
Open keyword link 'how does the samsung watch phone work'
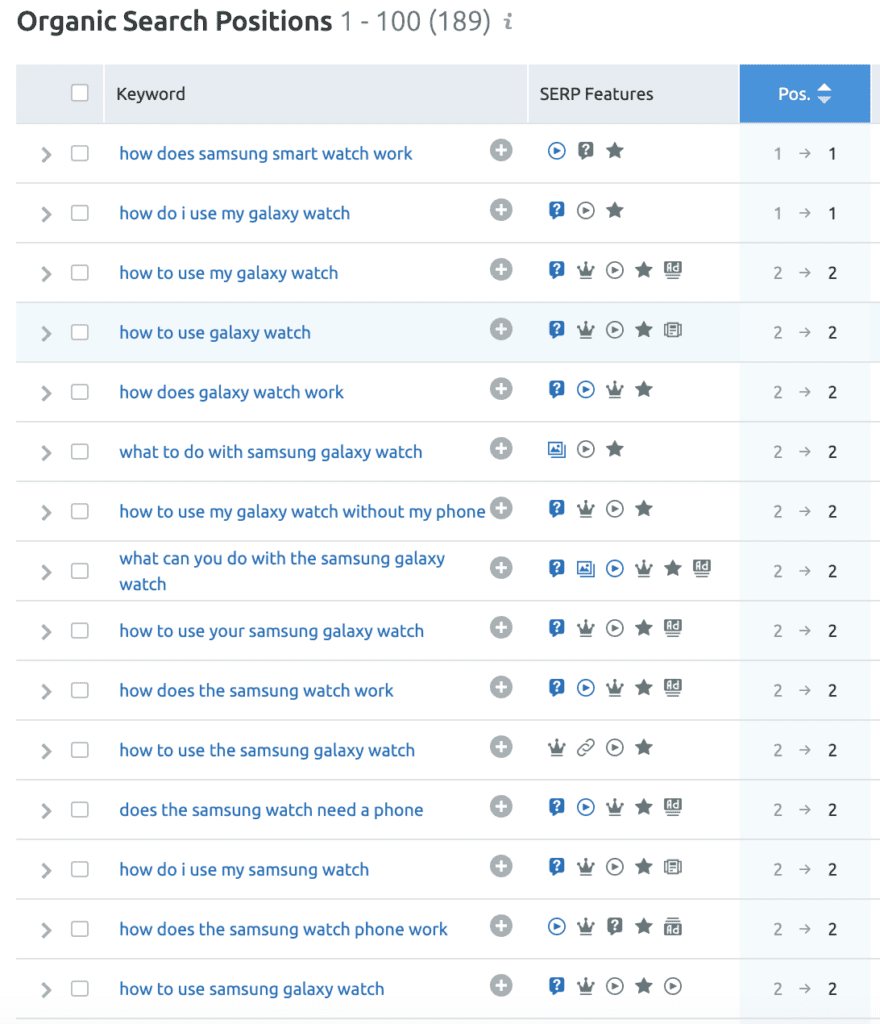pos(283,929)
